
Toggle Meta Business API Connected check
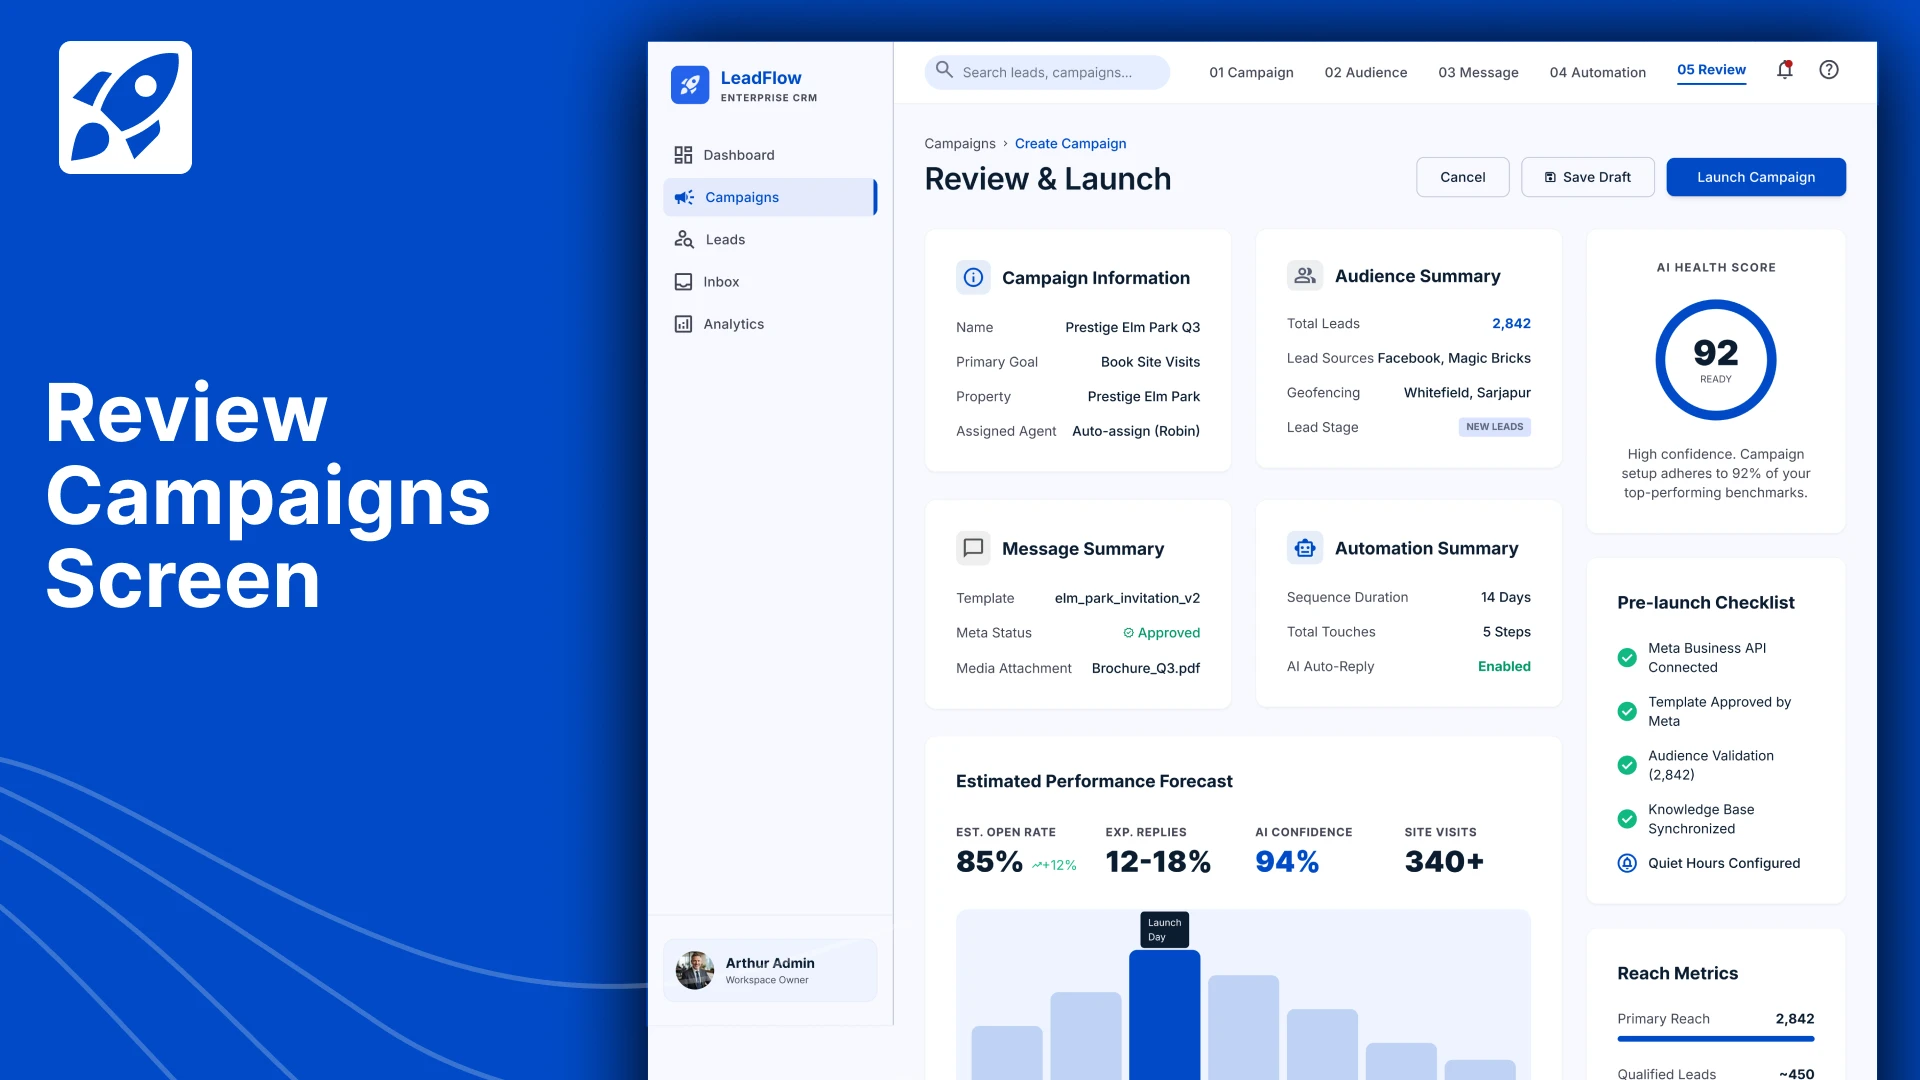pos(1627,658)
